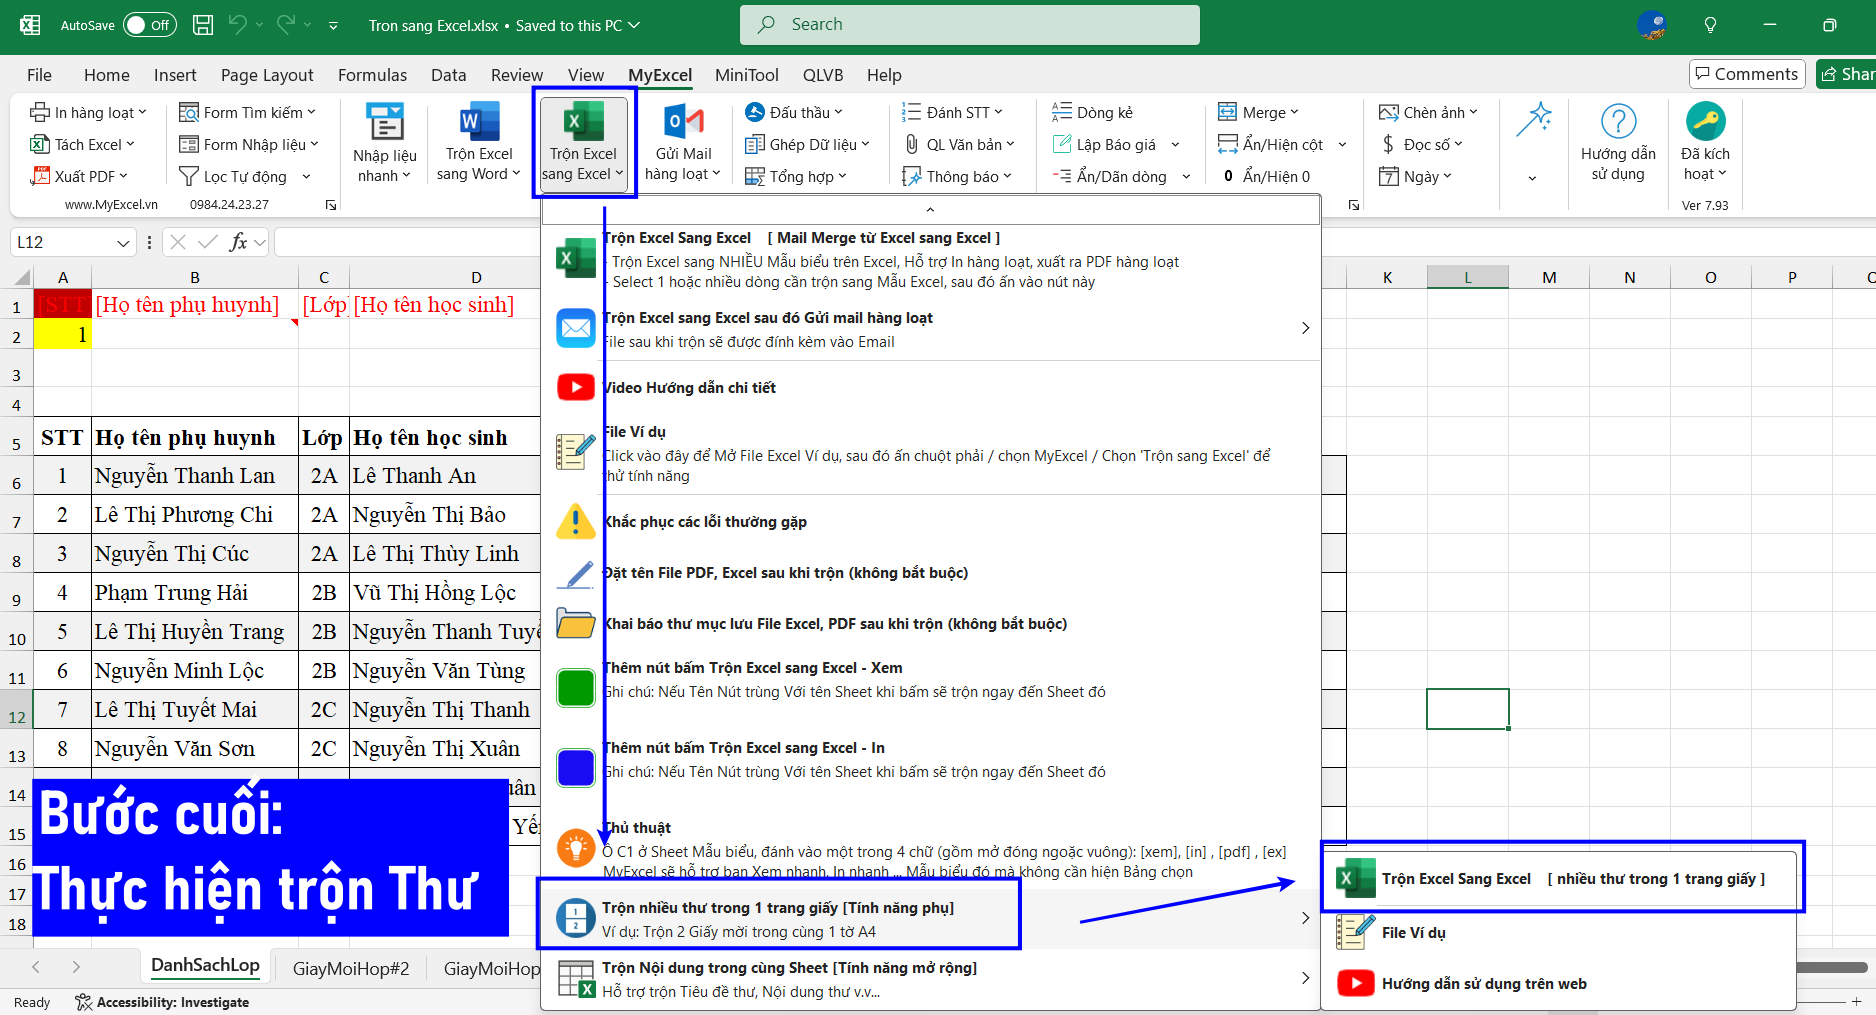
Task: Open the Name Box dropdown arrow
Action: coord(123,243)
